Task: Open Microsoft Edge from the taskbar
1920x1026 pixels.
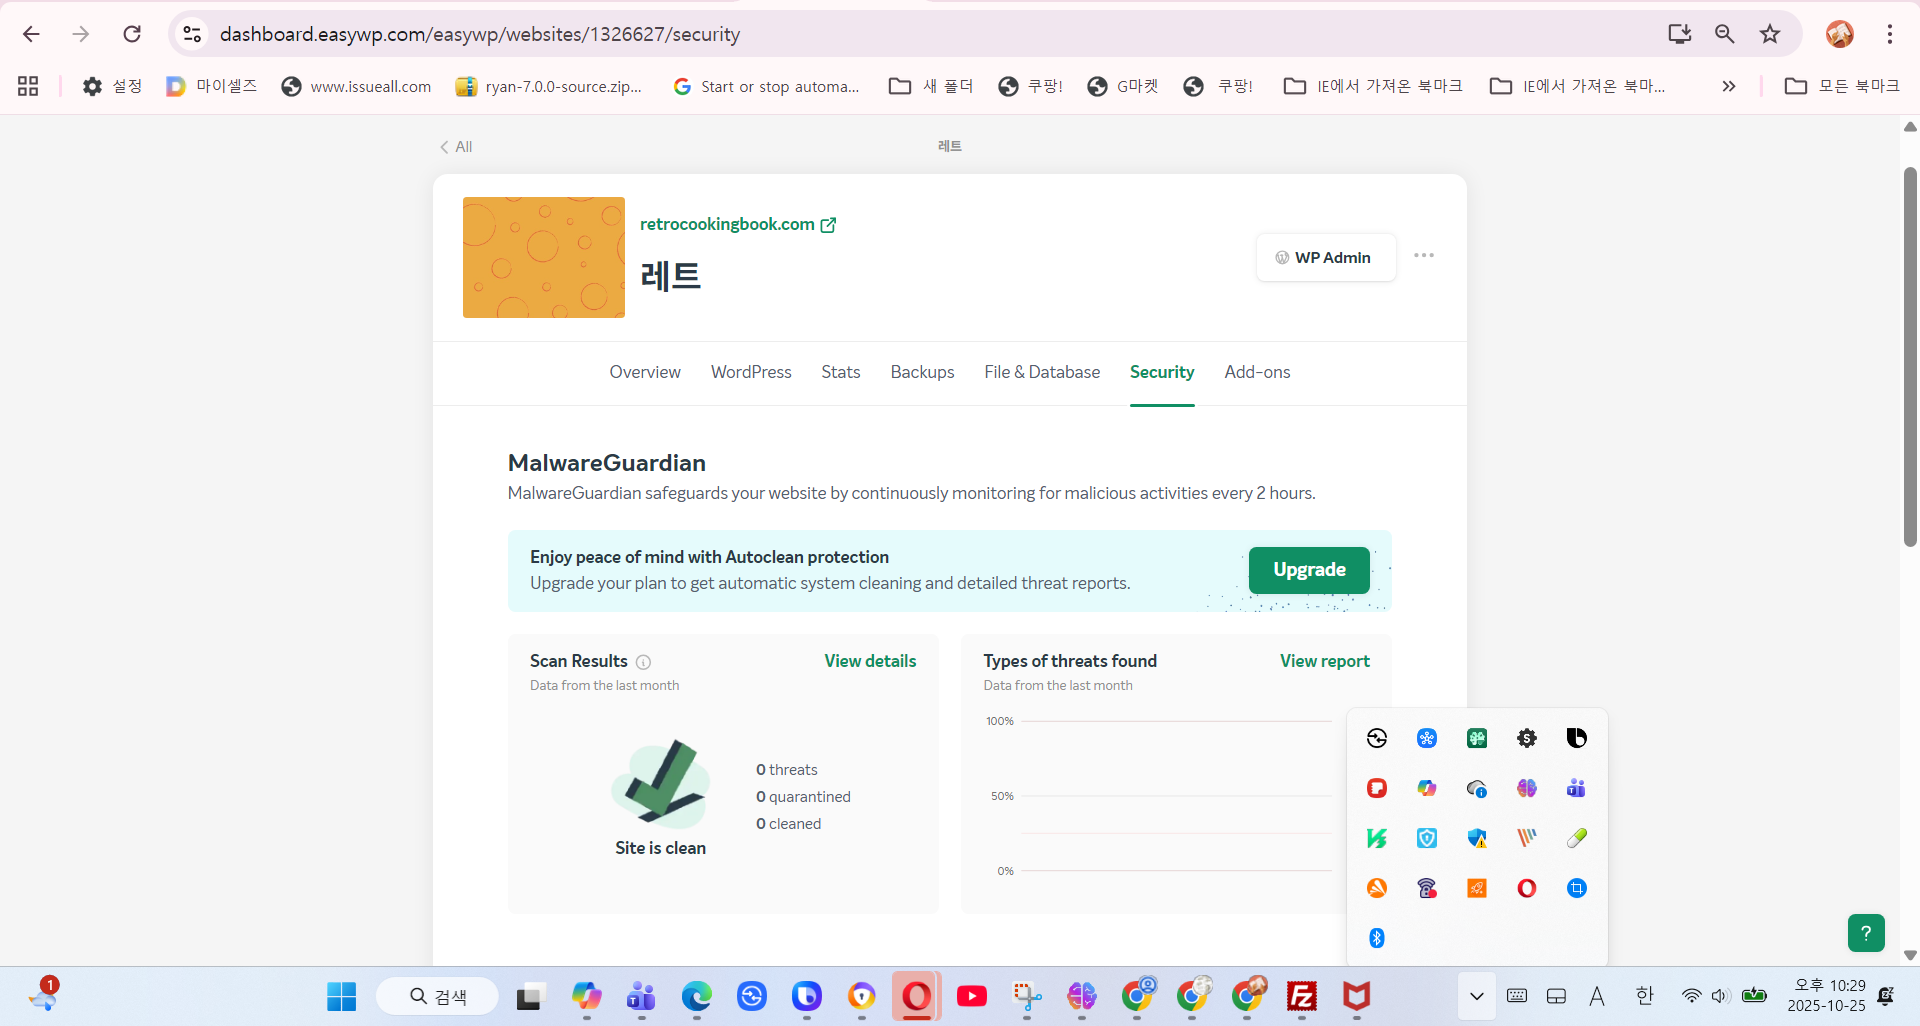Action: [x=697, y=996]
